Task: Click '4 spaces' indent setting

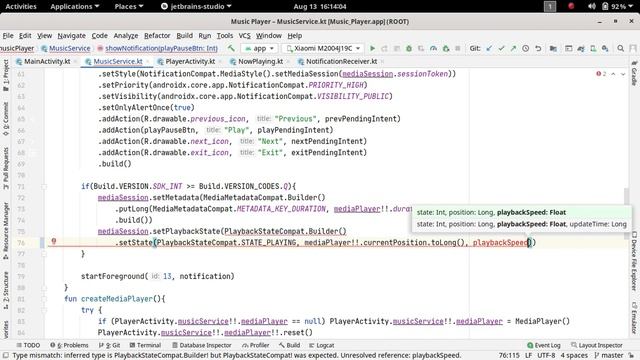Action: [x=574, y=355]
